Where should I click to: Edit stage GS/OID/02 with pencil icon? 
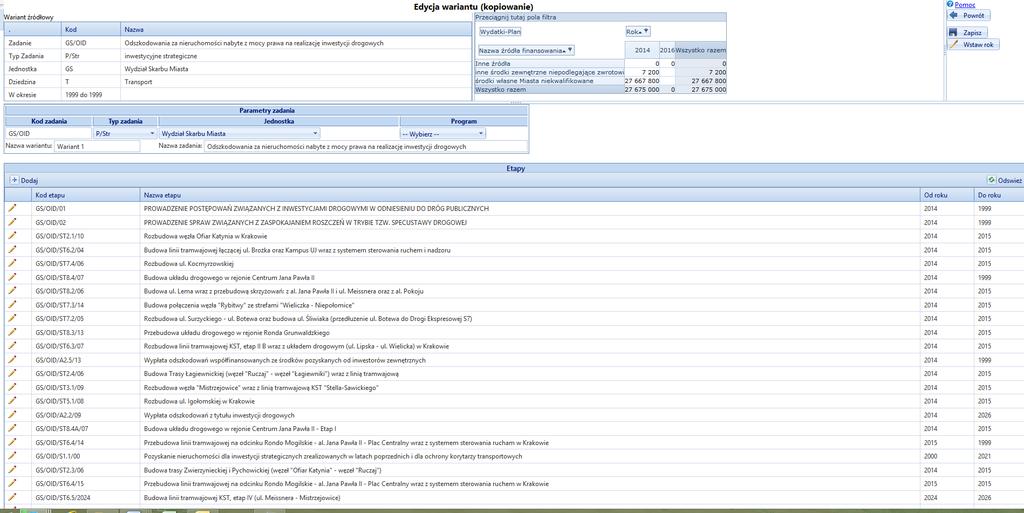tap(12, 222)
